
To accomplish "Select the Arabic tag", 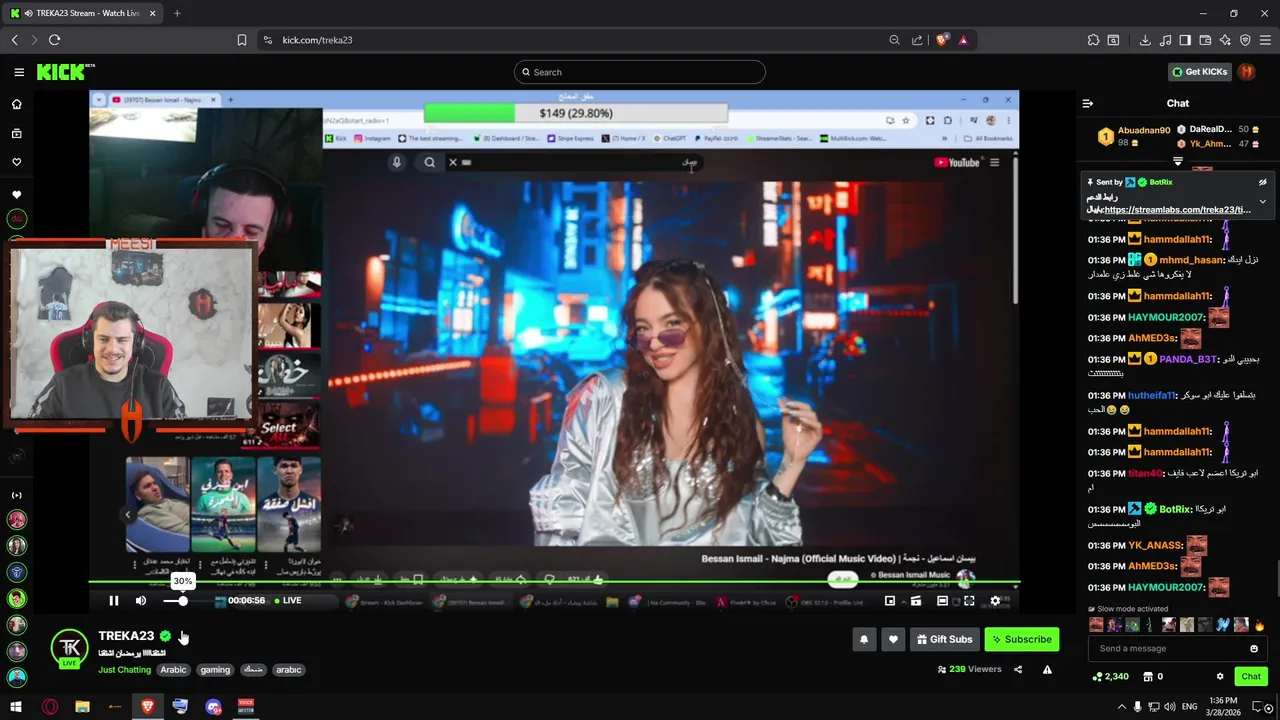I will pos(174,670).
